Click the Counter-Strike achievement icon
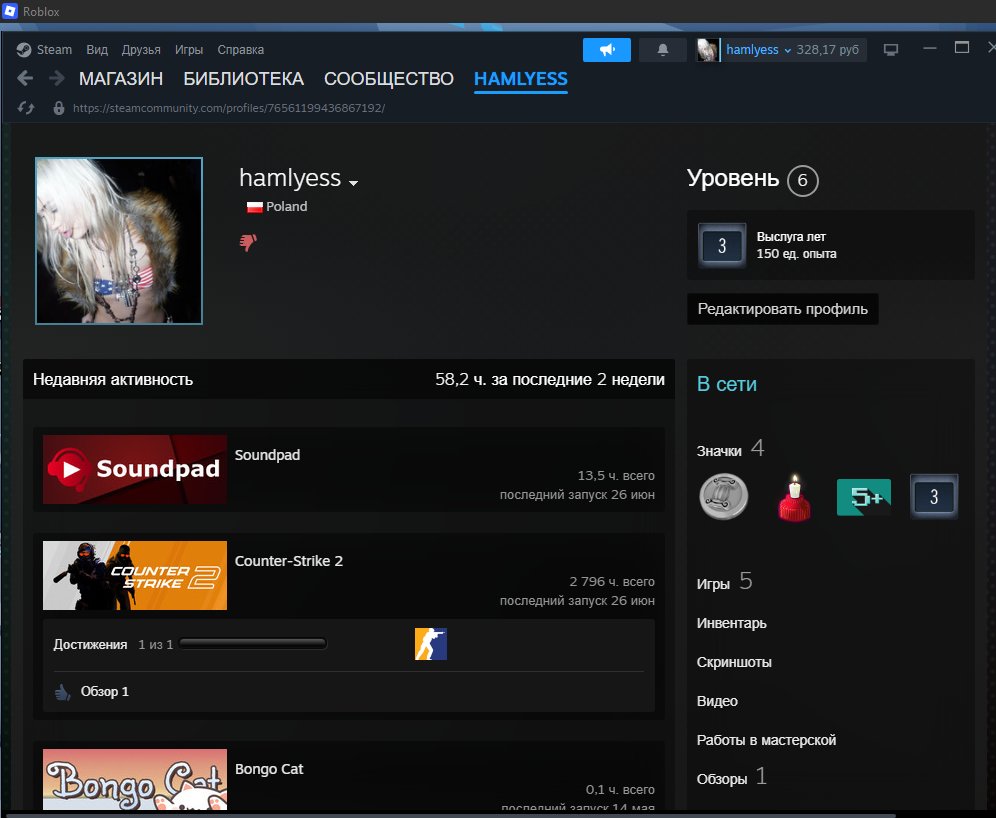996x818 pixels. coord(431,644)
